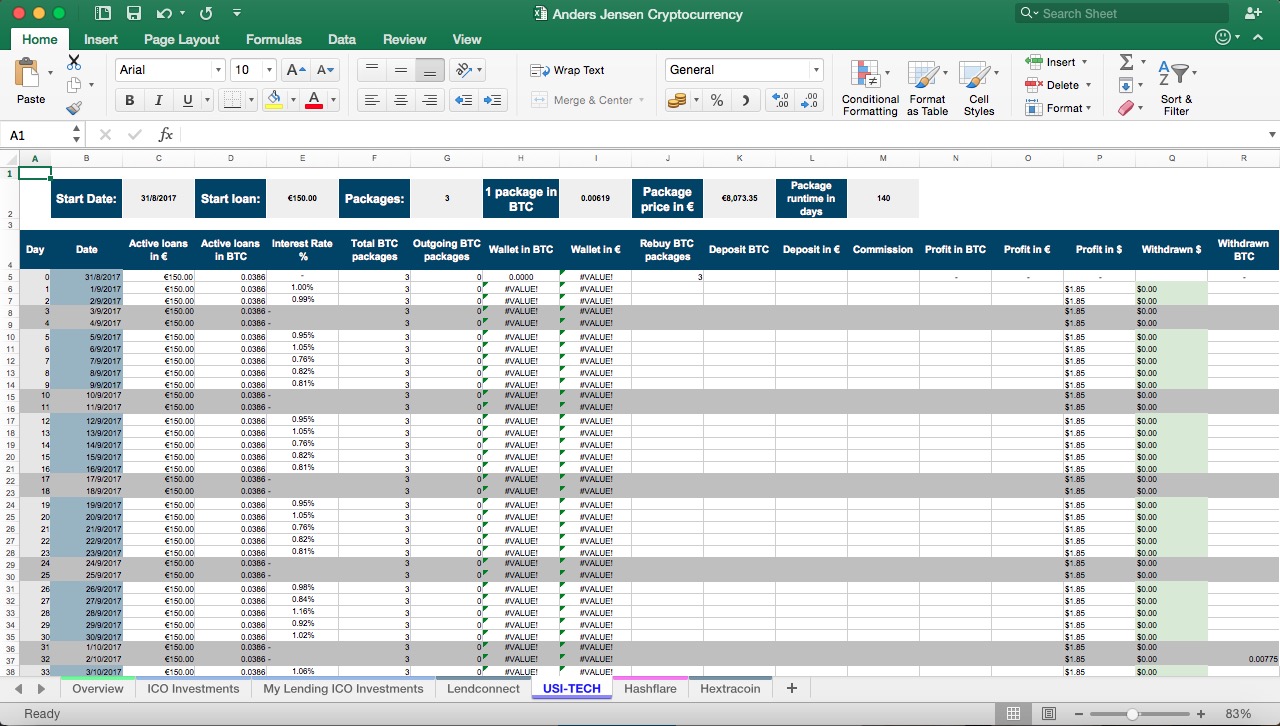Open the font size dropdown
Screen dimensions: 1280x726
269,70
